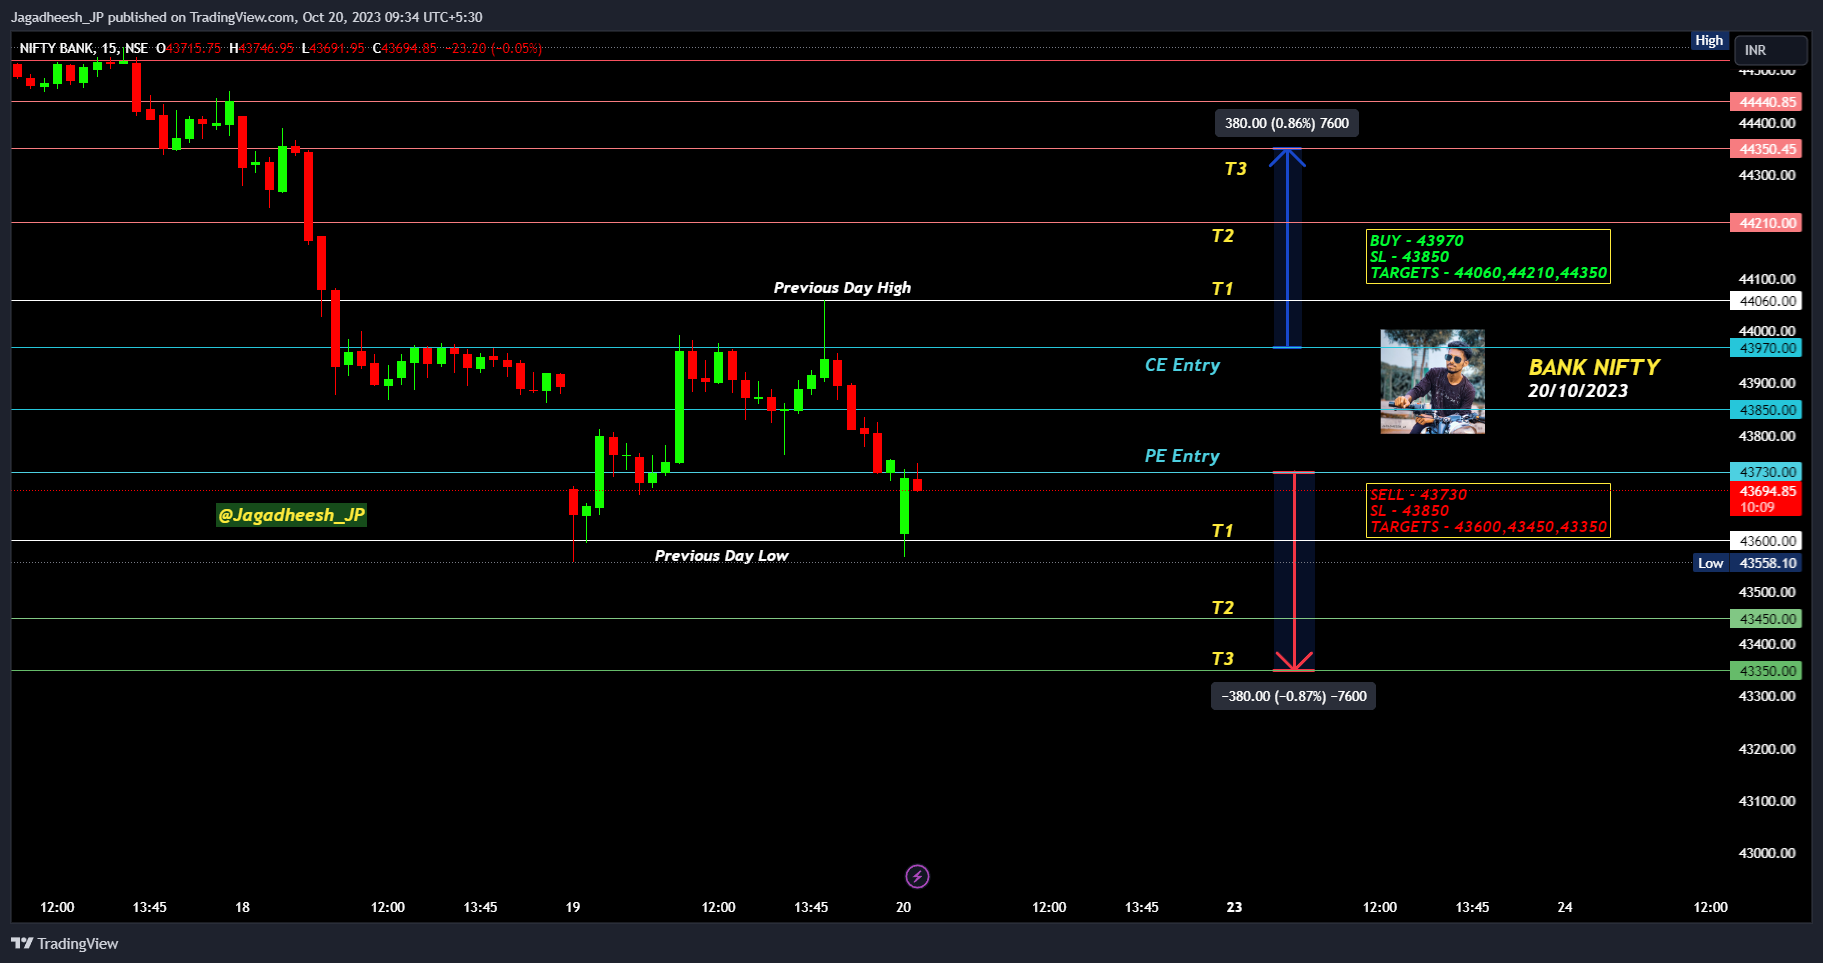The image size is (1823, 963).
Task: Click date 23 on the time axis
Action: pyautogui.click(x=1235, y=907)
